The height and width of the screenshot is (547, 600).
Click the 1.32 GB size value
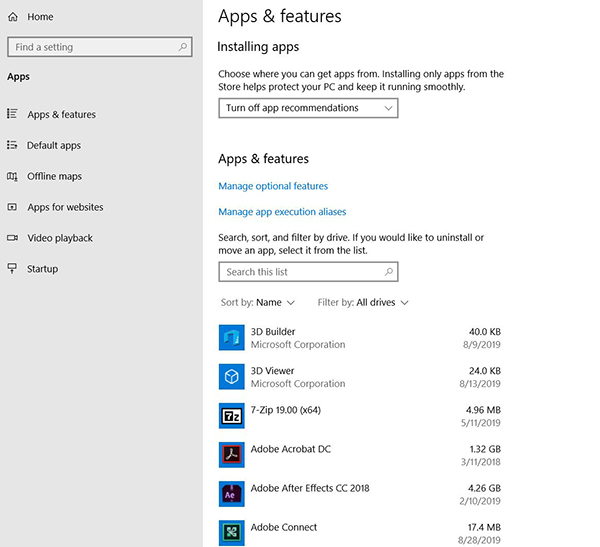[x=485, y=449]
